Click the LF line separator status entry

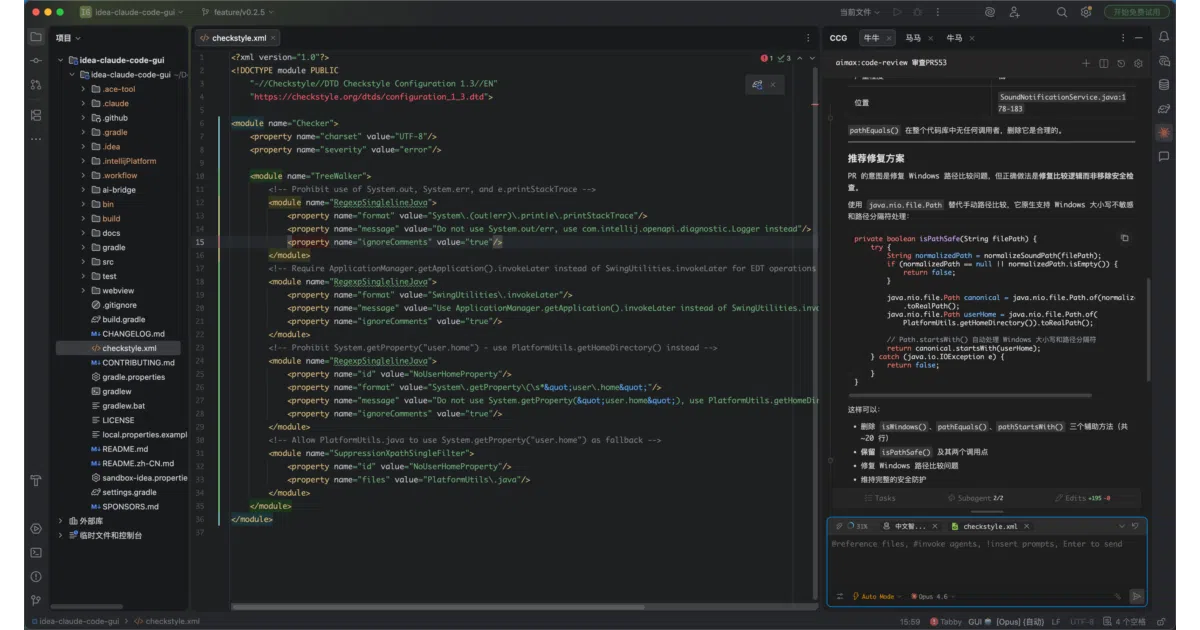[1055, 621]
